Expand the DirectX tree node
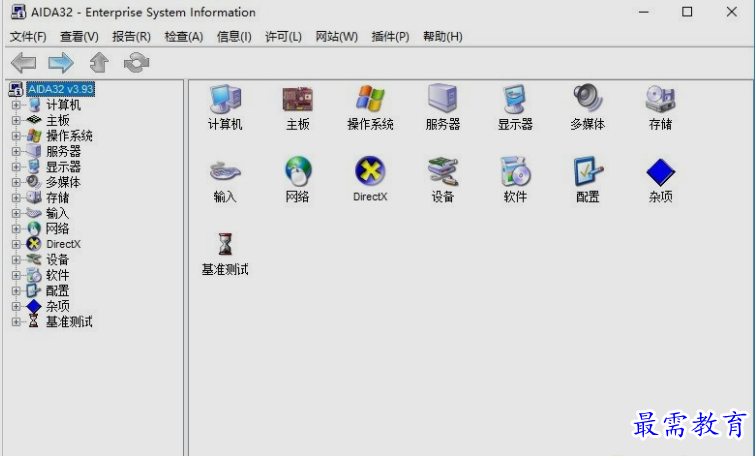755x456 pixels. (x=16, y=244)
